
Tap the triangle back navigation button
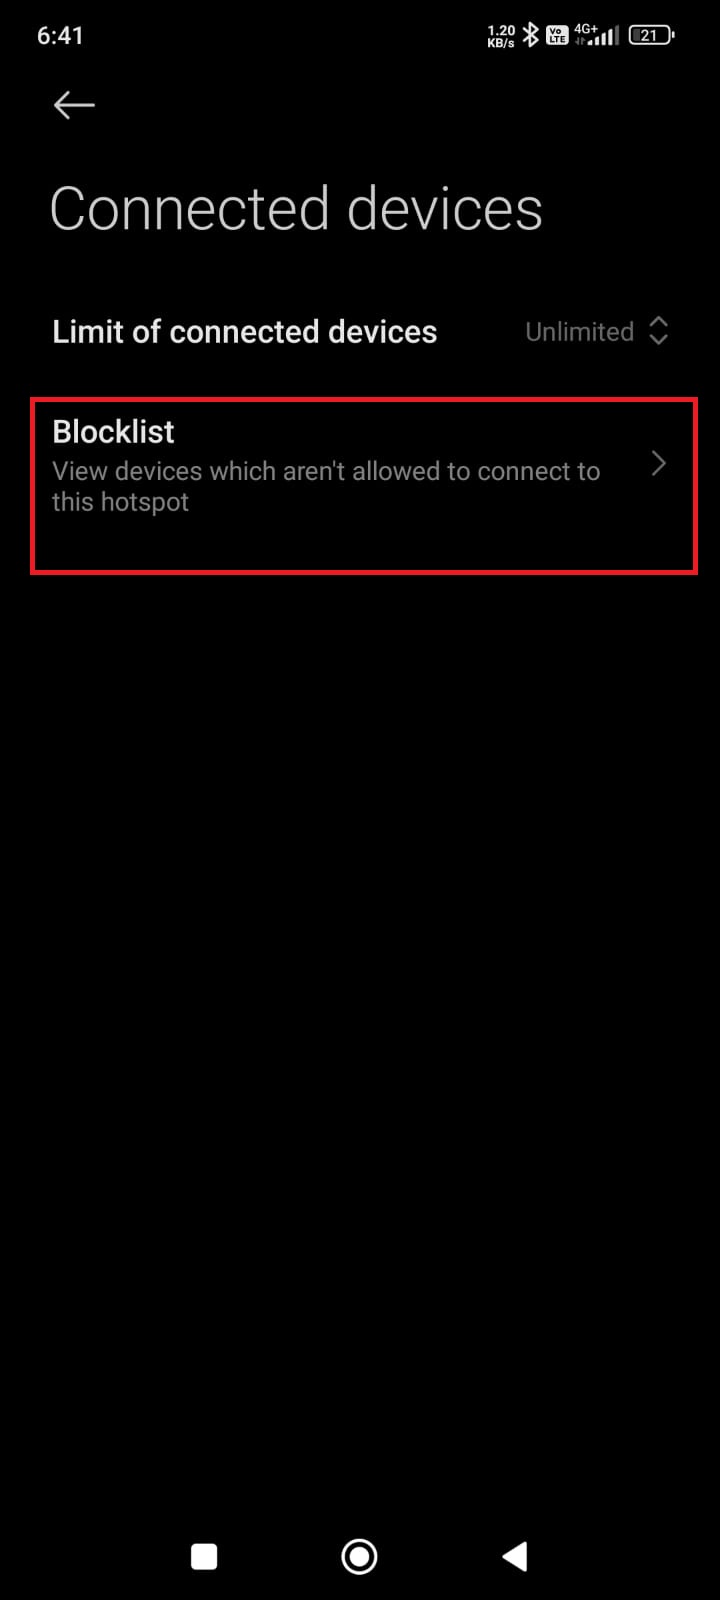pyautogui.click(x=515, y=1556)
